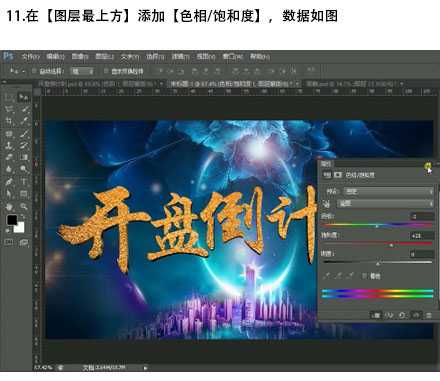Image resolution: width=440 pixels, height=381 pixels.
Task: Open the status bar info arrow menu
Action: click(145, 368)
